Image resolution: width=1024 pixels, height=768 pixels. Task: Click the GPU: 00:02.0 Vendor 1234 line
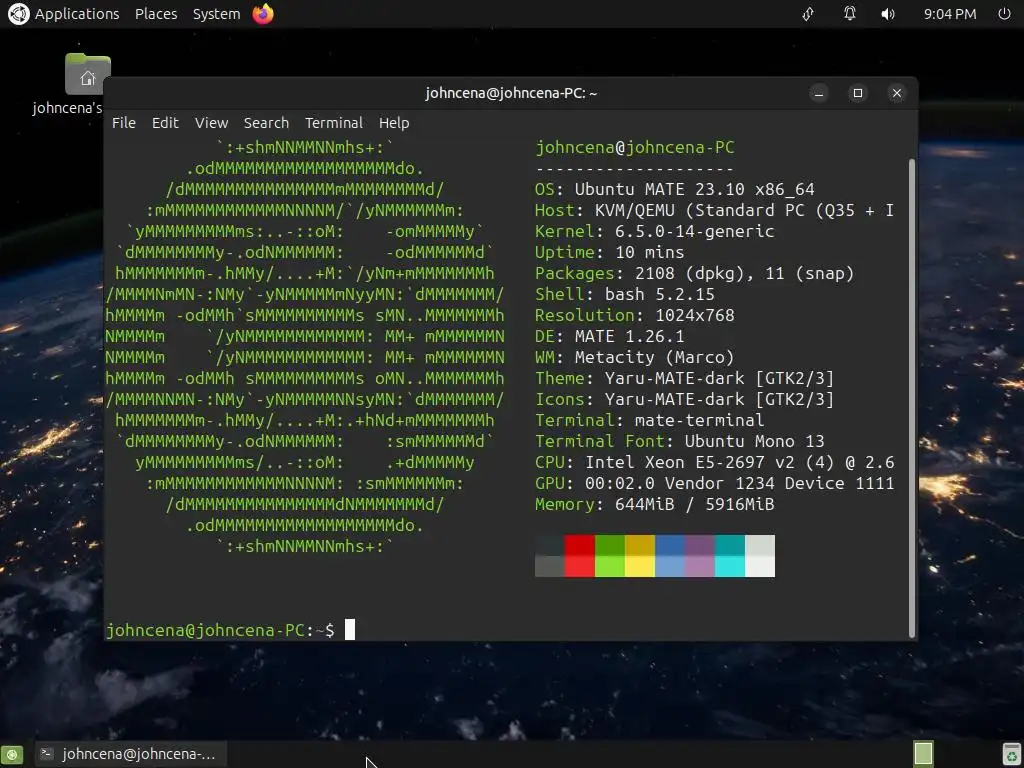click(x=714, y=483)
